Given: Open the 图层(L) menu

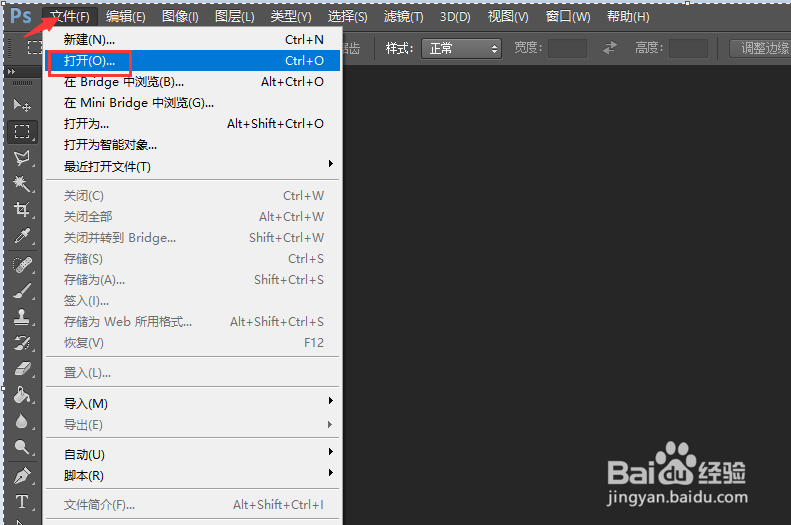Looking at the screenshot, I should coord(235,17).
